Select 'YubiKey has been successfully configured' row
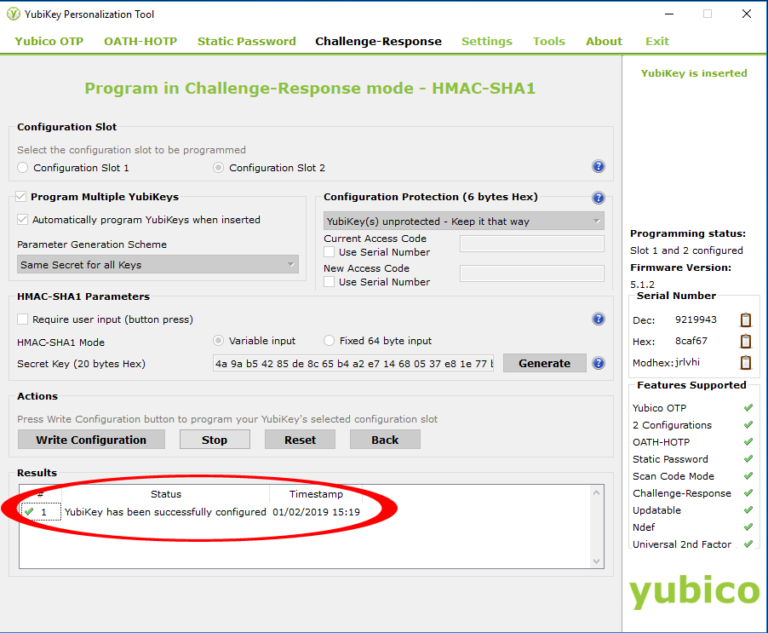The width and height of the screenshot is (768, 633). [165, 512]
